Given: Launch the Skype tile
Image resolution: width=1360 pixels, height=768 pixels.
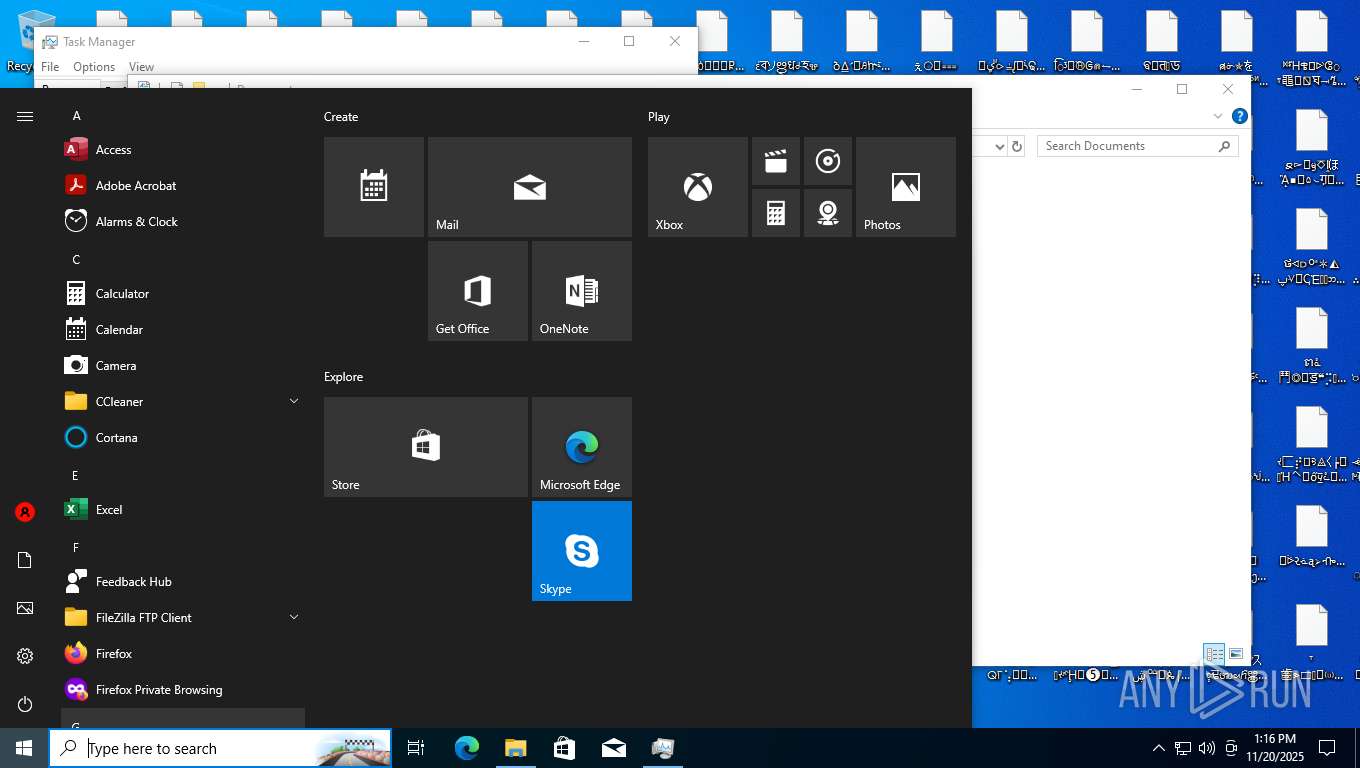Looking at the screenshot, I should pyautogui.click(x=582, y=551).
